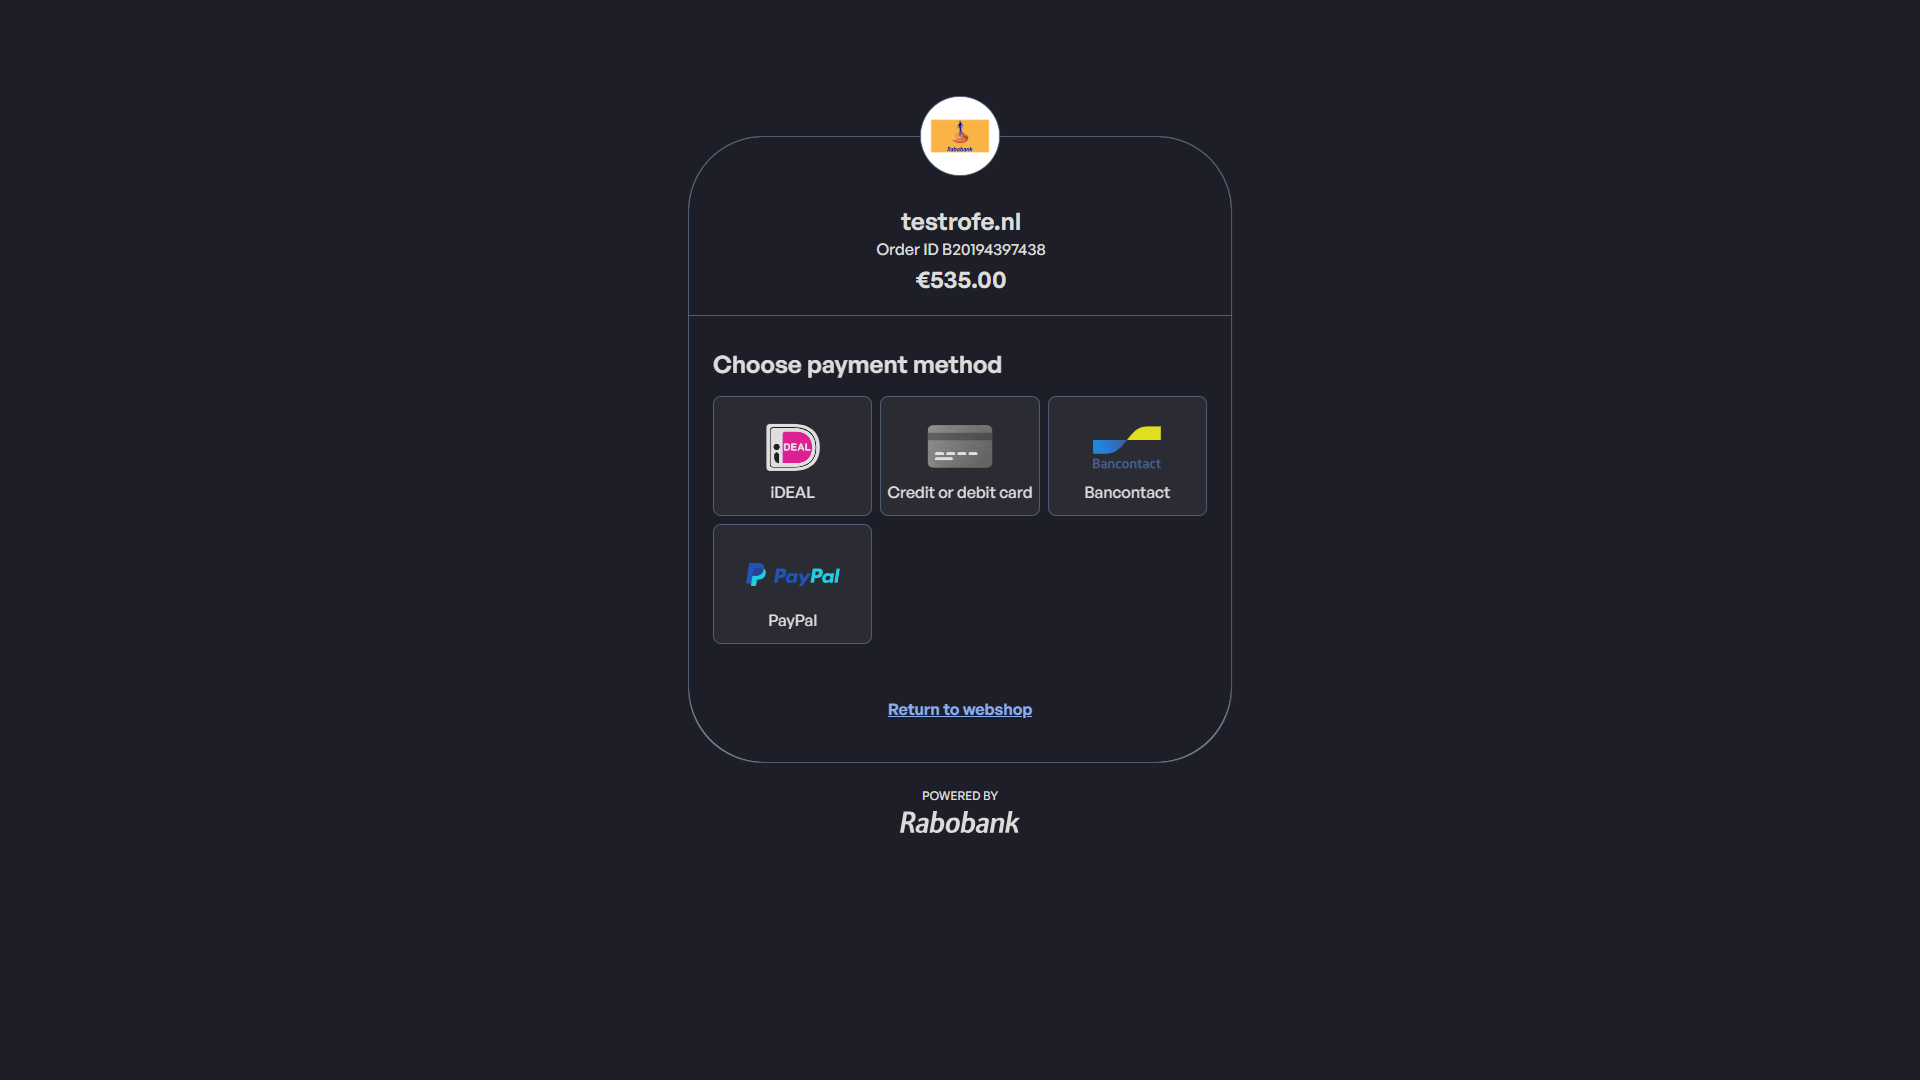Viewport: 1920px width, 1080px height.
Task: Pick Bancontact payment option label
Action: click(1126, 492)
